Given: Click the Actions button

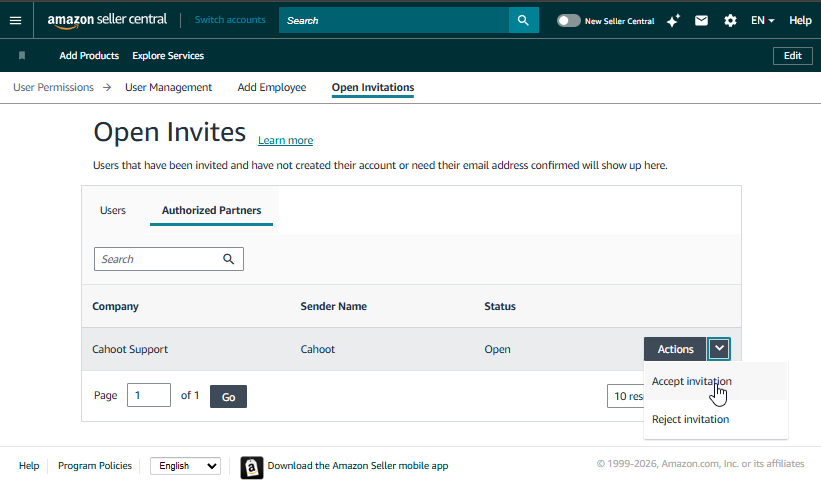Looking at the screenshot, I should [x=675, y=349].
